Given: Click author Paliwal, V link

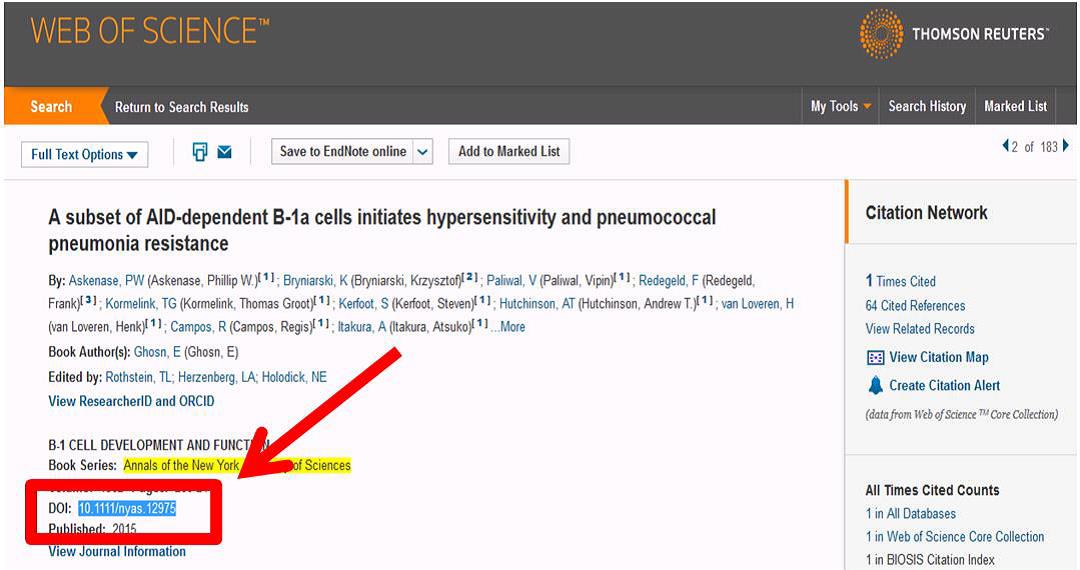Looking at the screenshot, I should tap(511, 281).
